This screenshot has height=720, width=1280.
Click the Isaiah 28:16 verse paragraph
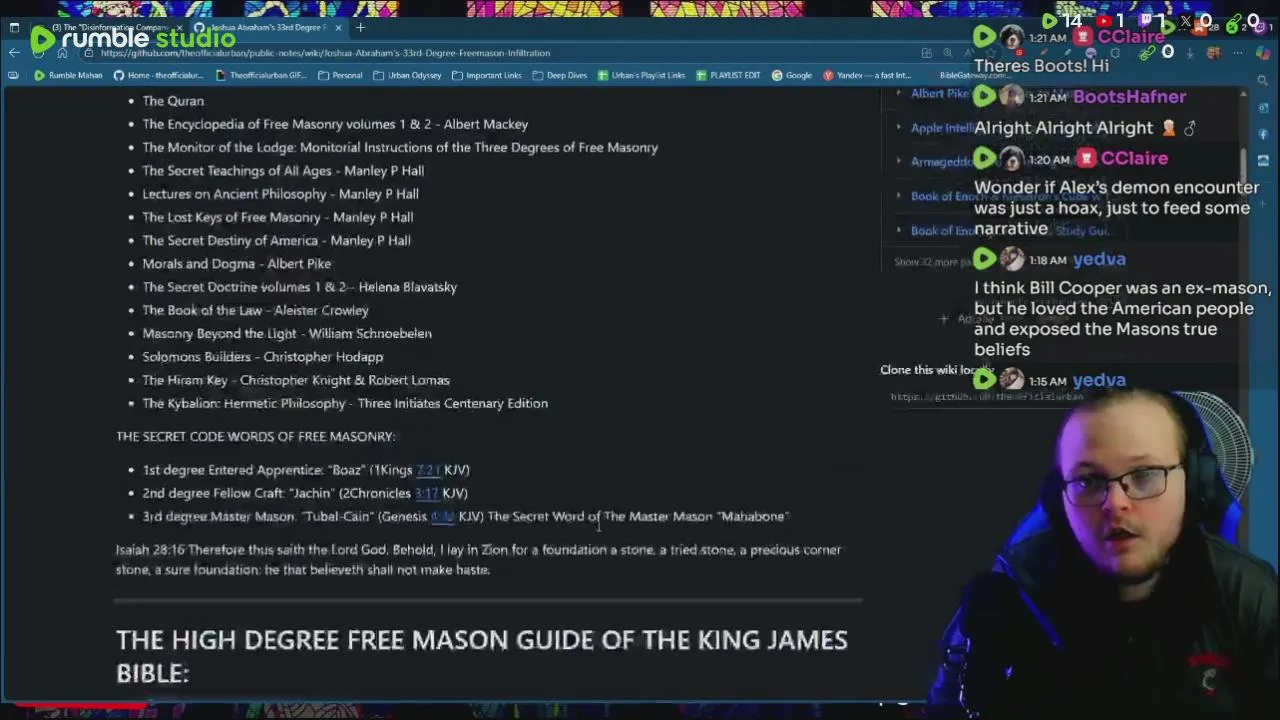479,560
